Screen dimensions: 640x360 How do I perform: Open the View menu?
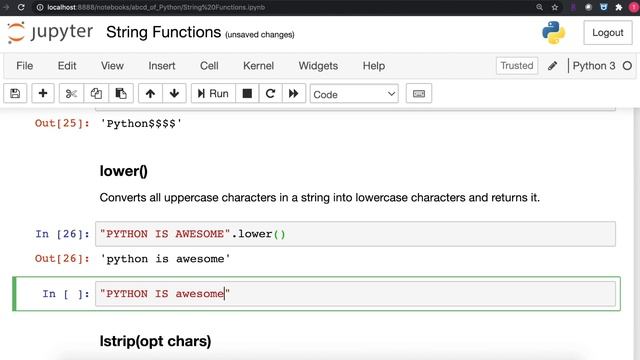(x=112, y=66)
